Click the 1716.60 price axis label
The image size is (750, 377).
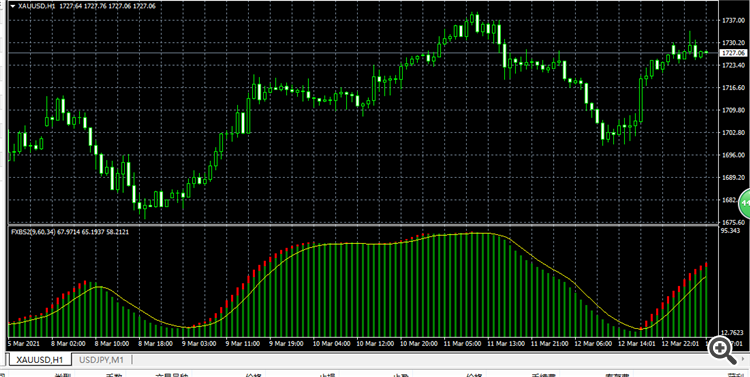pos(733,88)
